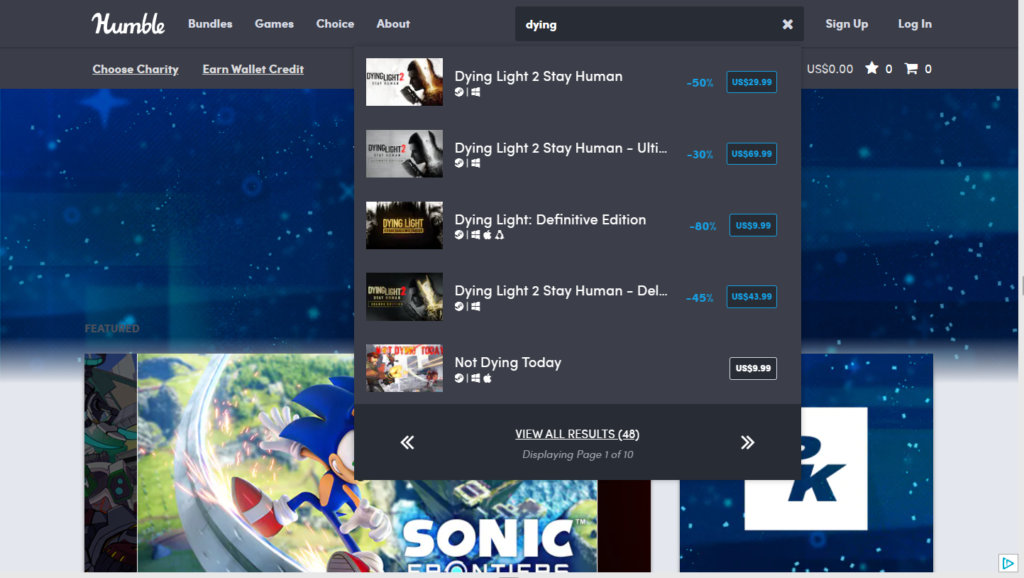Click Windows icon under Dying Light 2 Del... result
Screen dimensions: 1024x578
tap(475, 306)
